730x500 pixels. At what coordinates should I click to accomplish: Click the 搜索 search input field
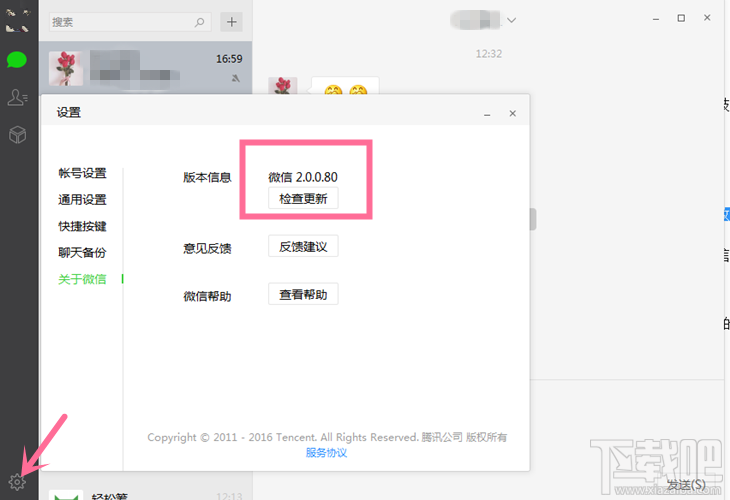point(130,22)
